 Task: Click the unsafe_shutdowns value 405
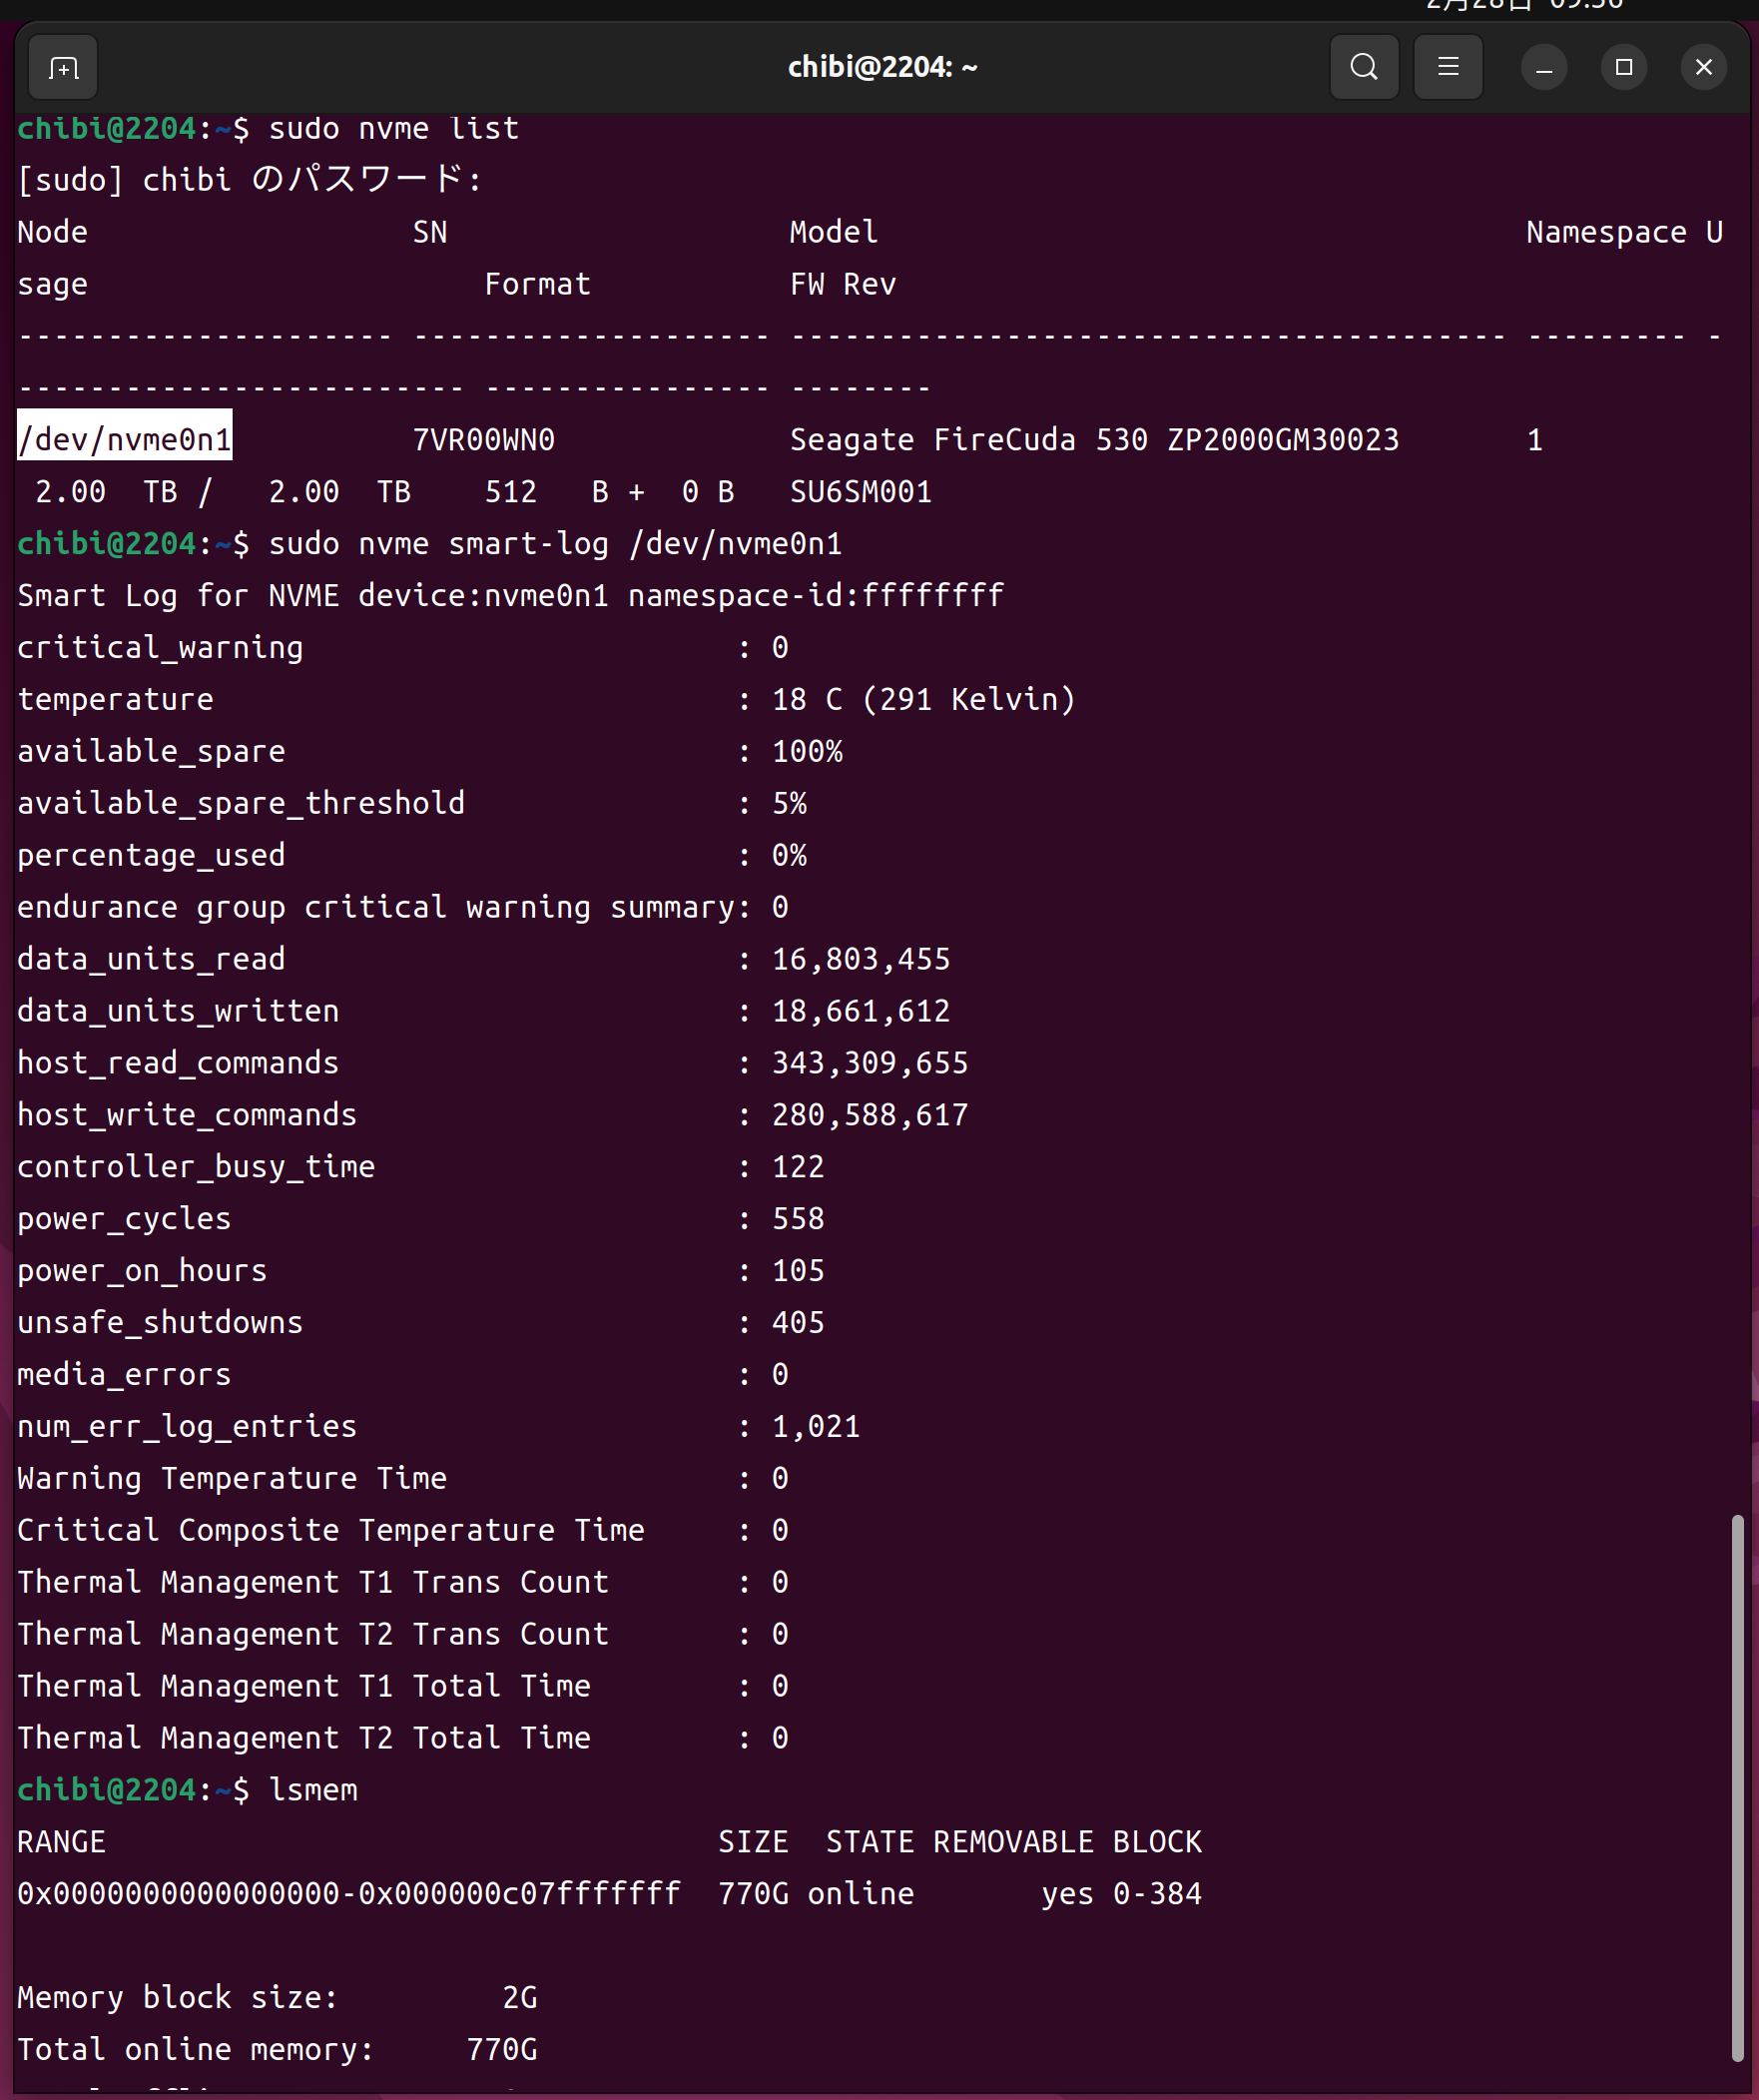tap(798, 1323)
